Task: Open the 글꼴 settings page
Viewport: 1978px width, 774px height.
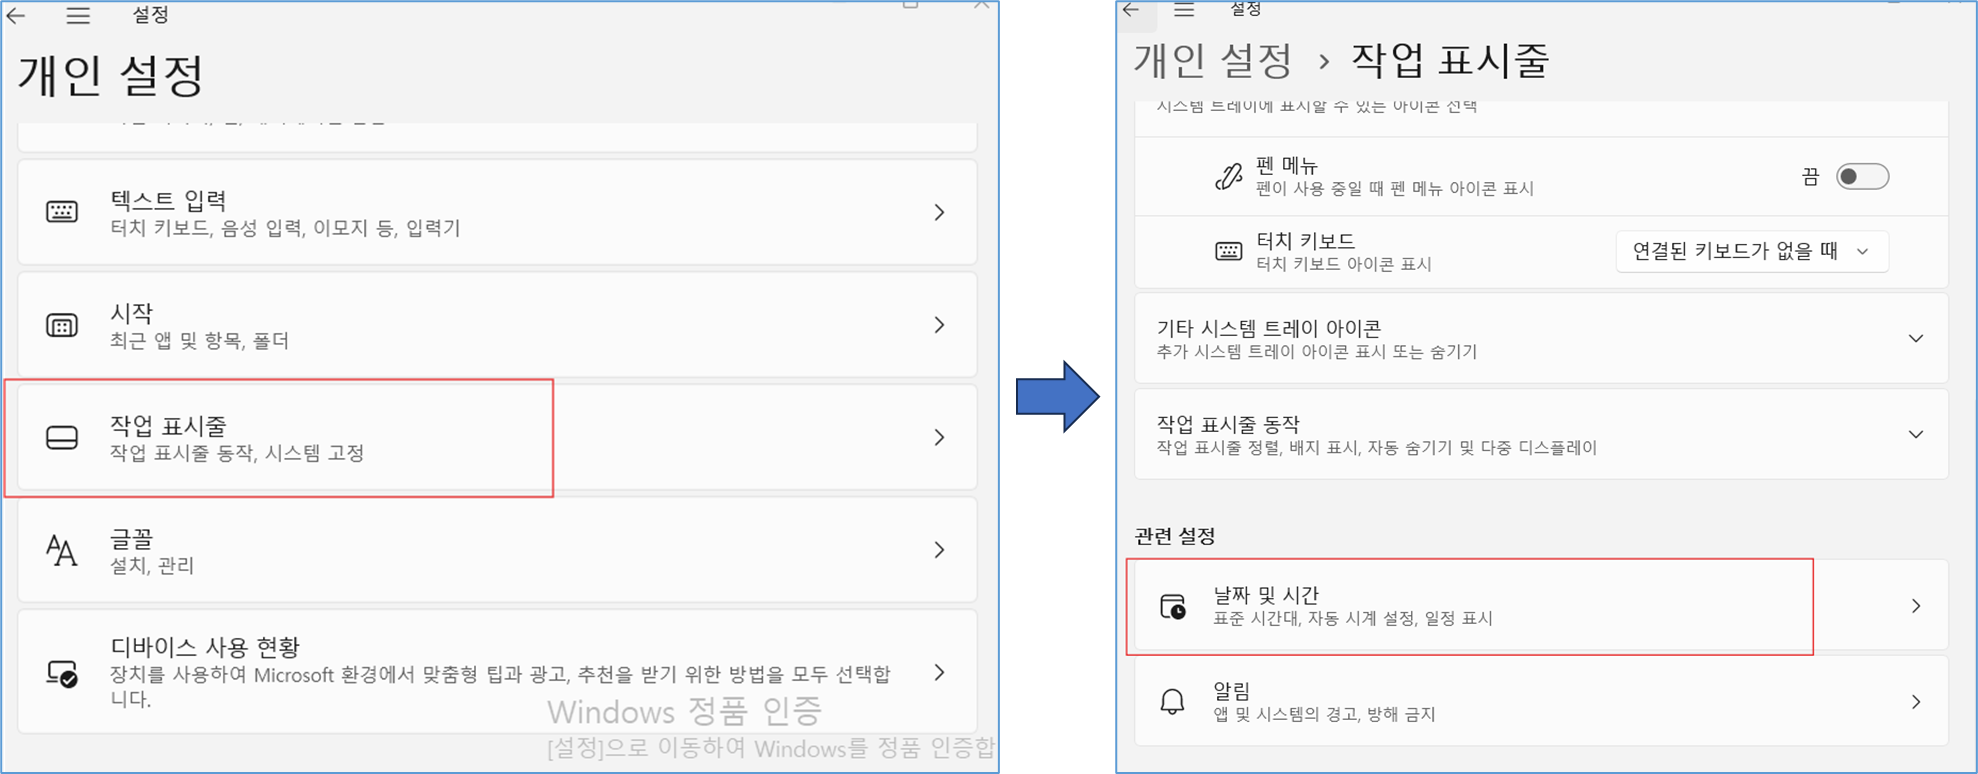Action: pos(497,550)
